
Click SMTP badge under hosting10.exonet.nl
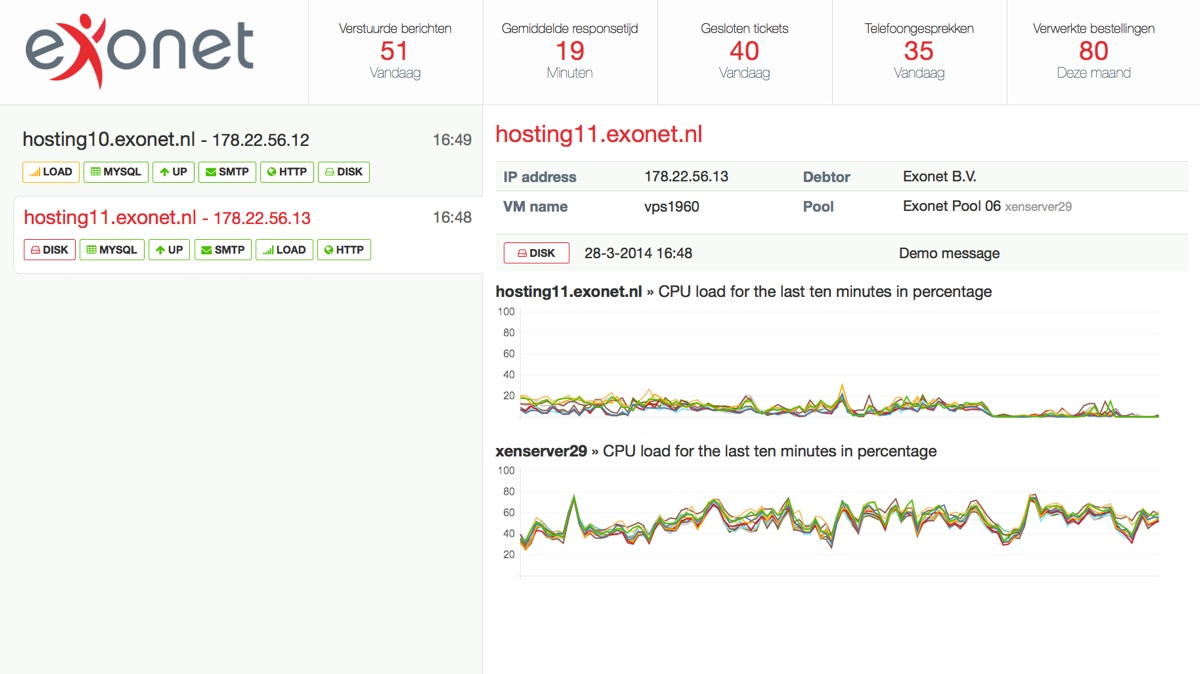227,172
